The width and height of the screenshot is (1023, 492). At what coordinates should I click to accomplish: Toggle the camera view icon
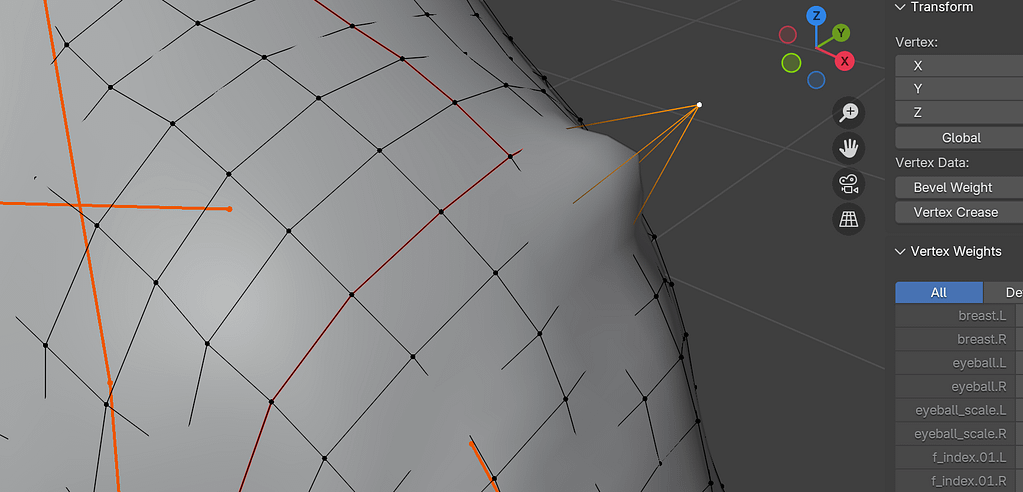(849, 183)
